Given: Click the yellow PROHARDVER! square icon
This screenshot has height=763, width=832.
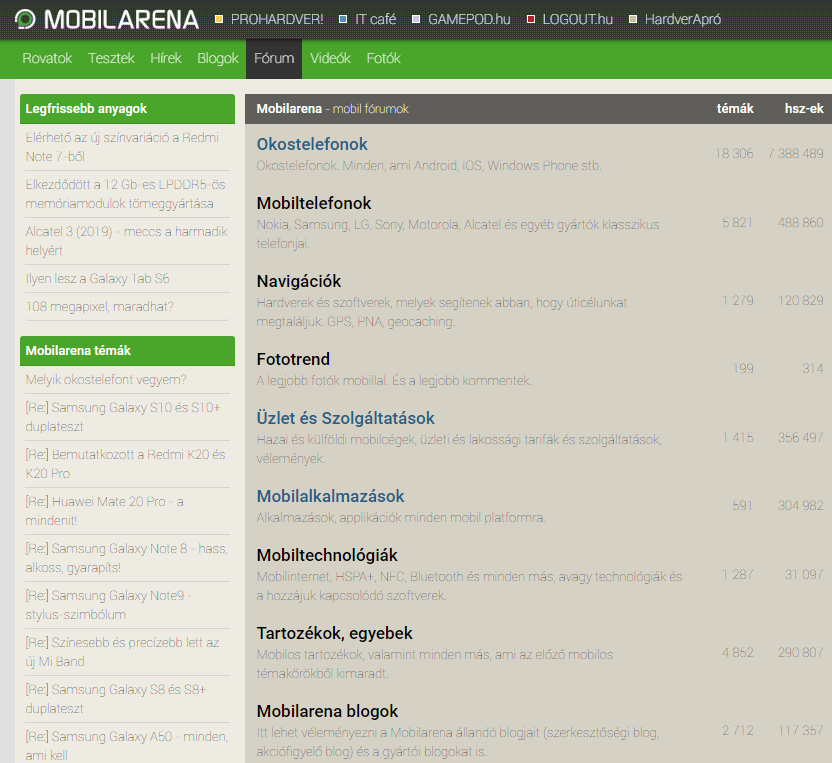Looking at the screenshot, I should point(219,20).
